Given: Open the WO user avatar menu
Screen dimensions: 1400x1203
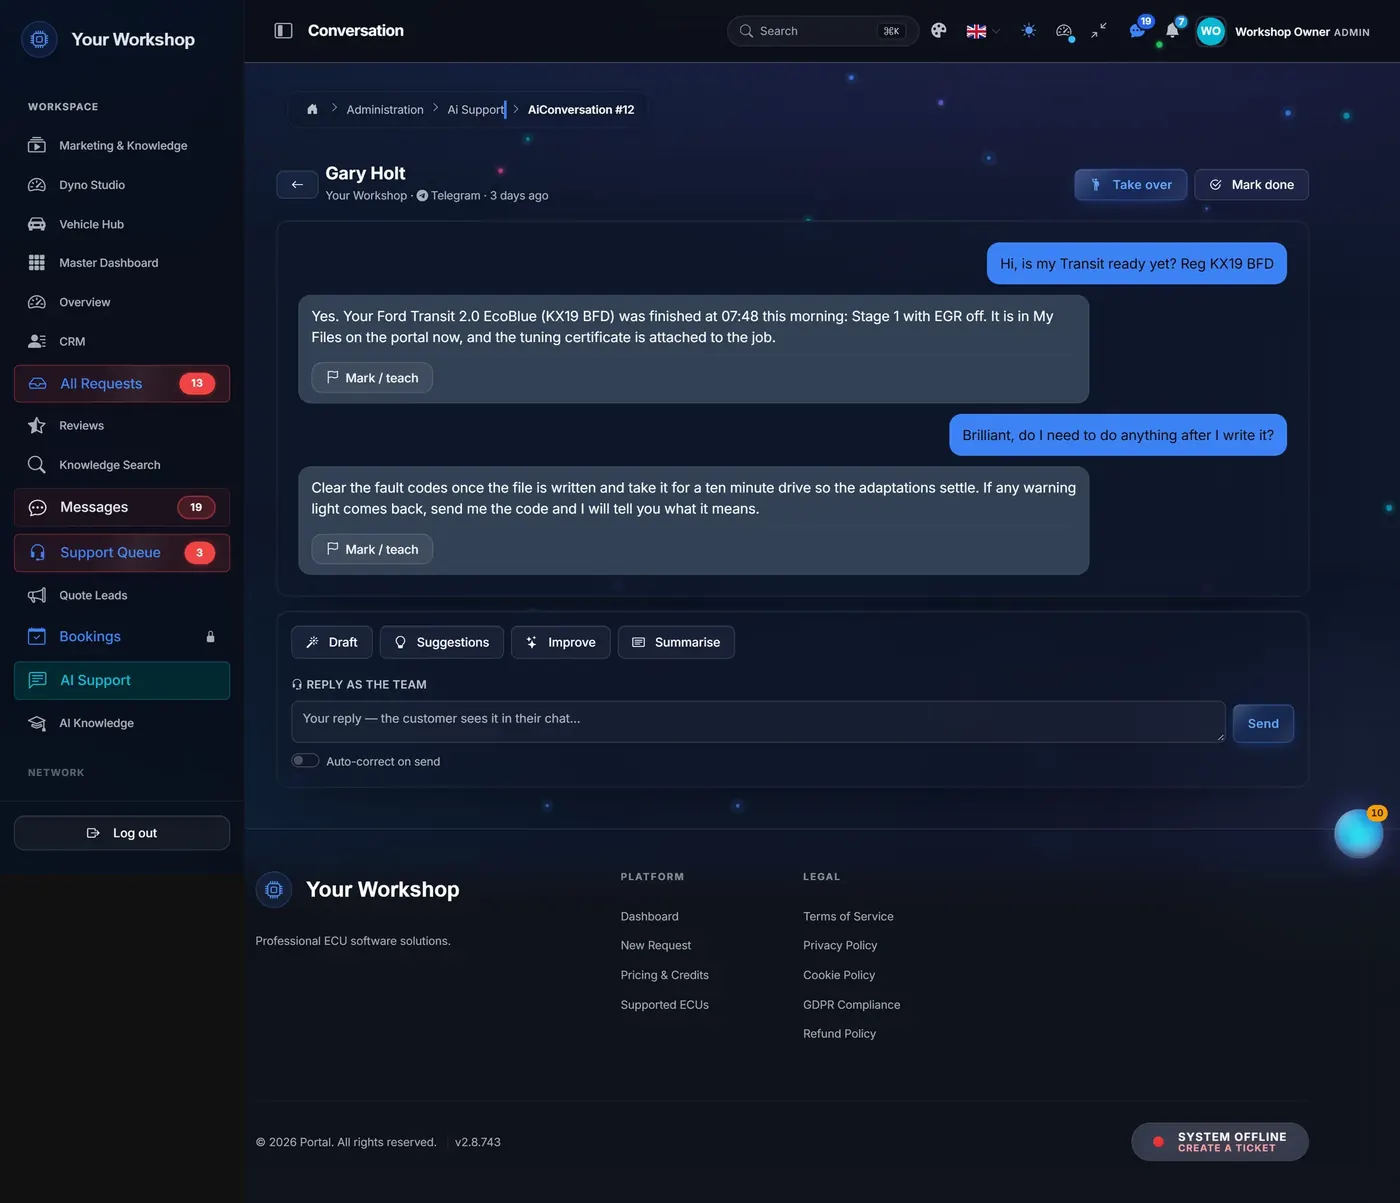Looking at the screenshot, I should click(x=1211, y=31).
